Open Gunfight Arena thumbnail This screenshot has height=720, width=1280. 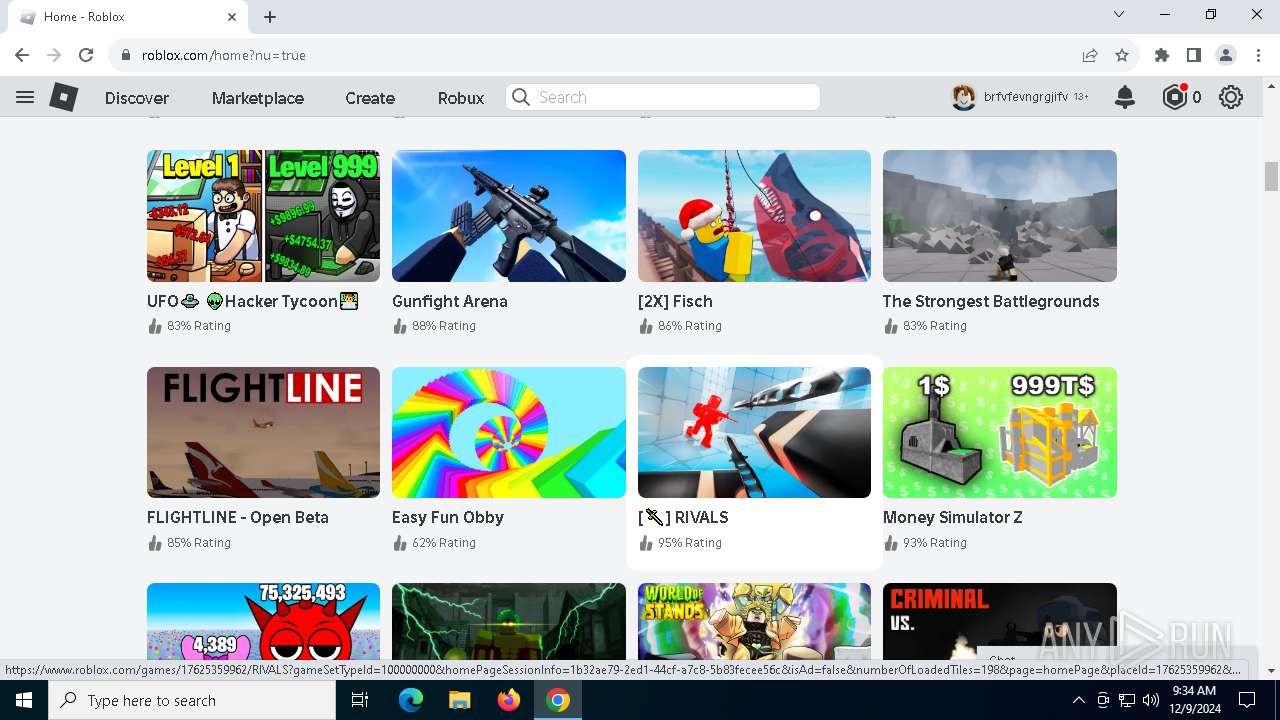[x=509, y=216]
